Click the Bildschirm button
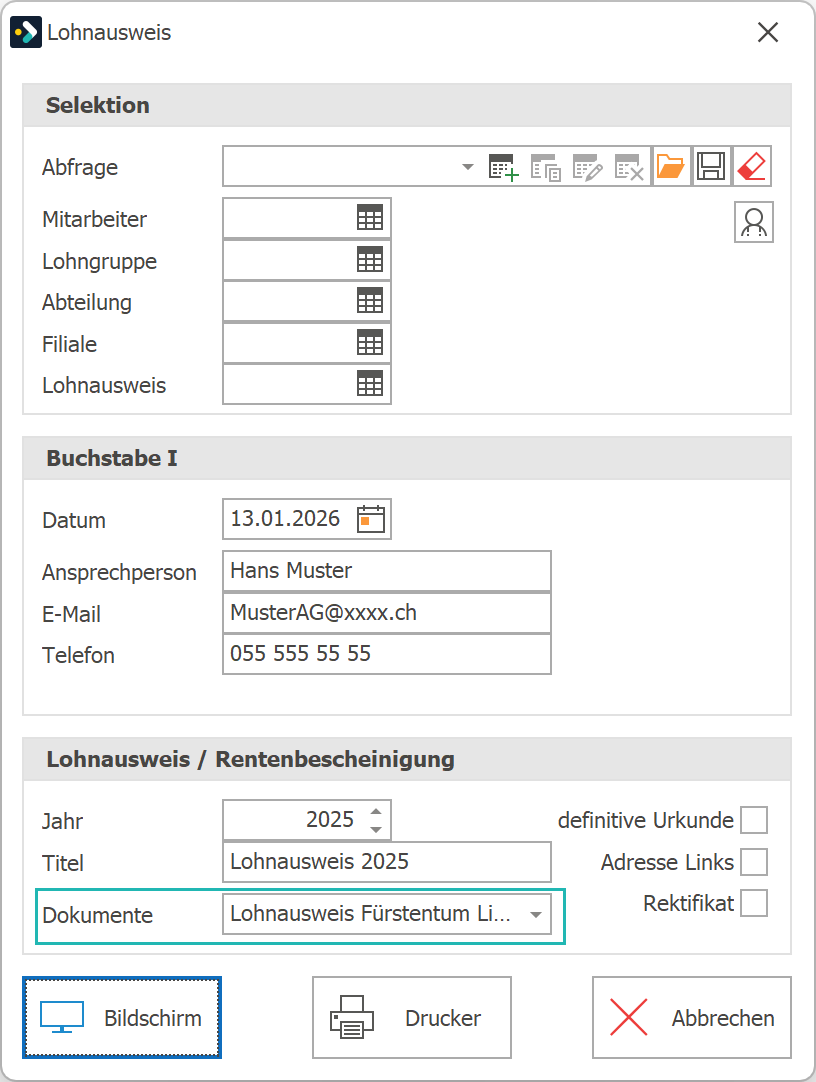 [122, 1017]
